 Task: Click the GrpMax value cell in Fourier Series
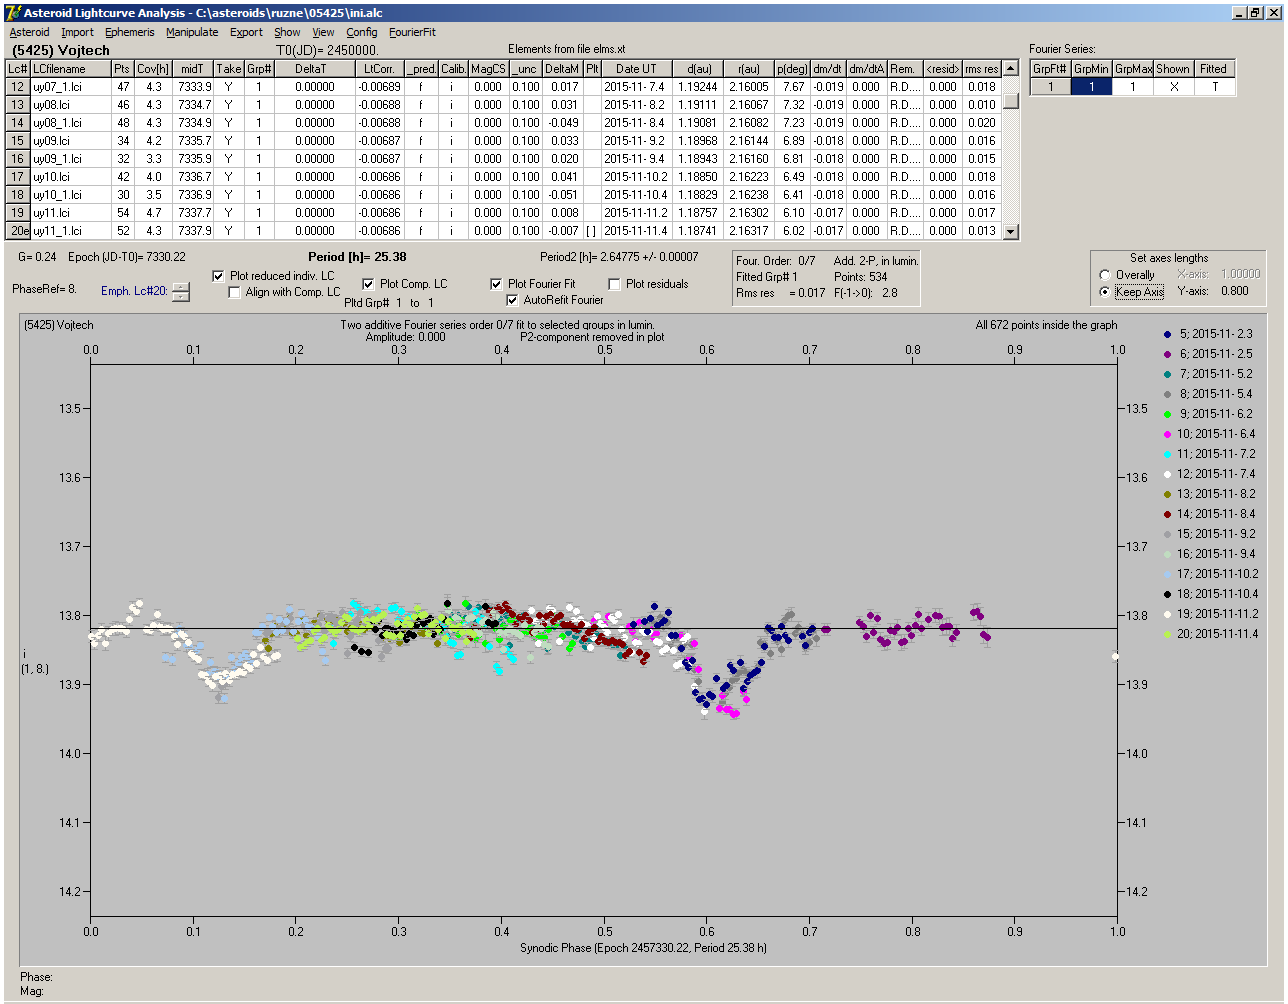1133,87
